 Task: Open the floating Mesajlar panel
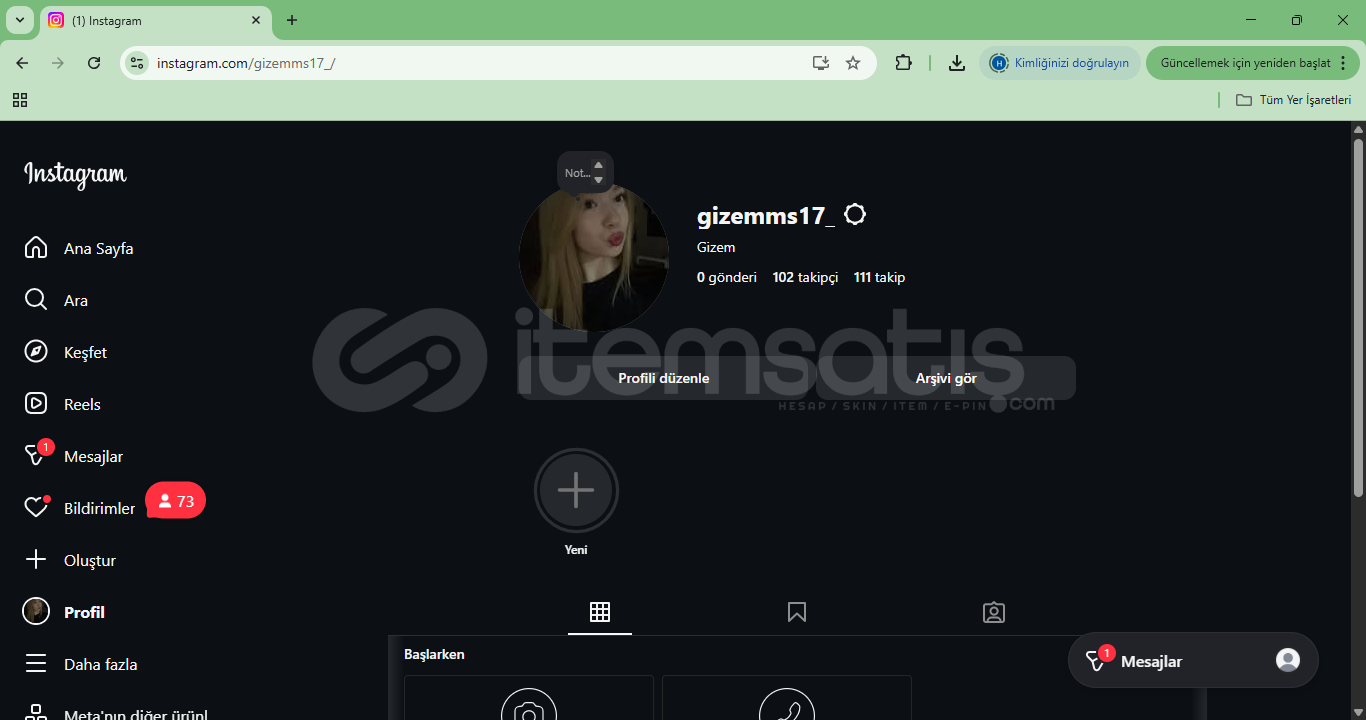pyautogui.click(x=1193, y=660)
